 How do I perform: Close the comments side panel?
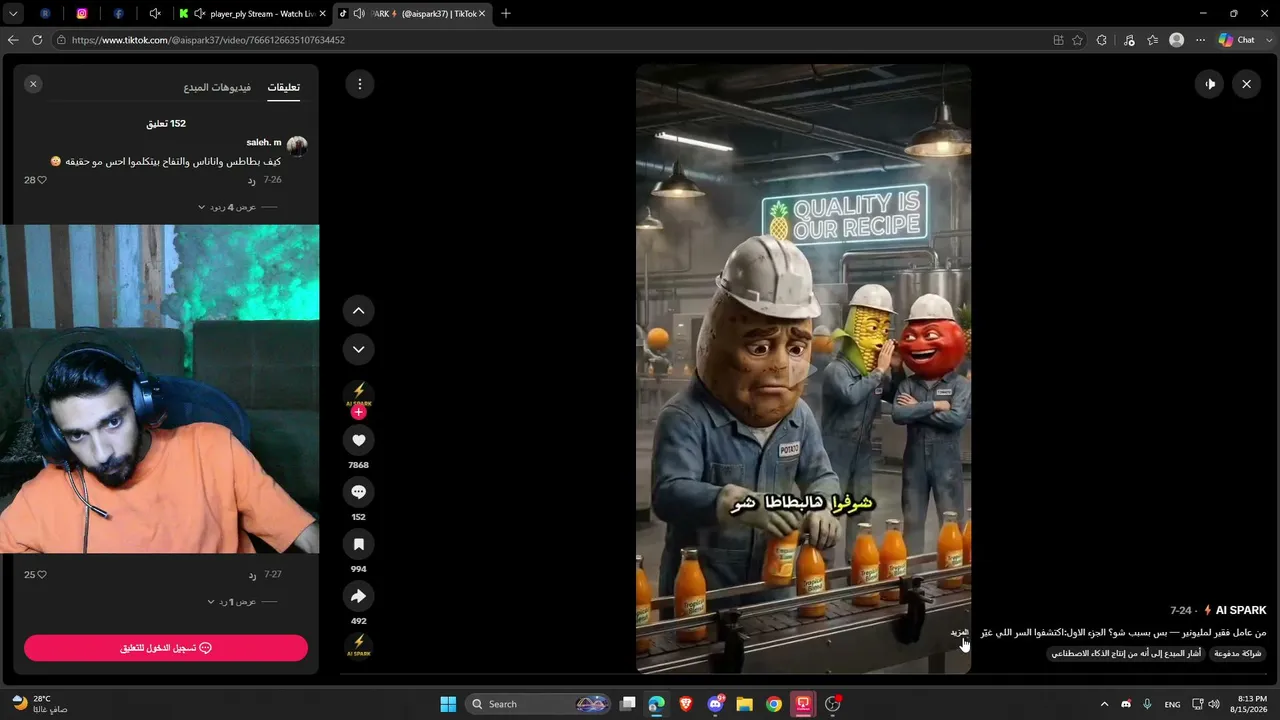pos(33,84)
